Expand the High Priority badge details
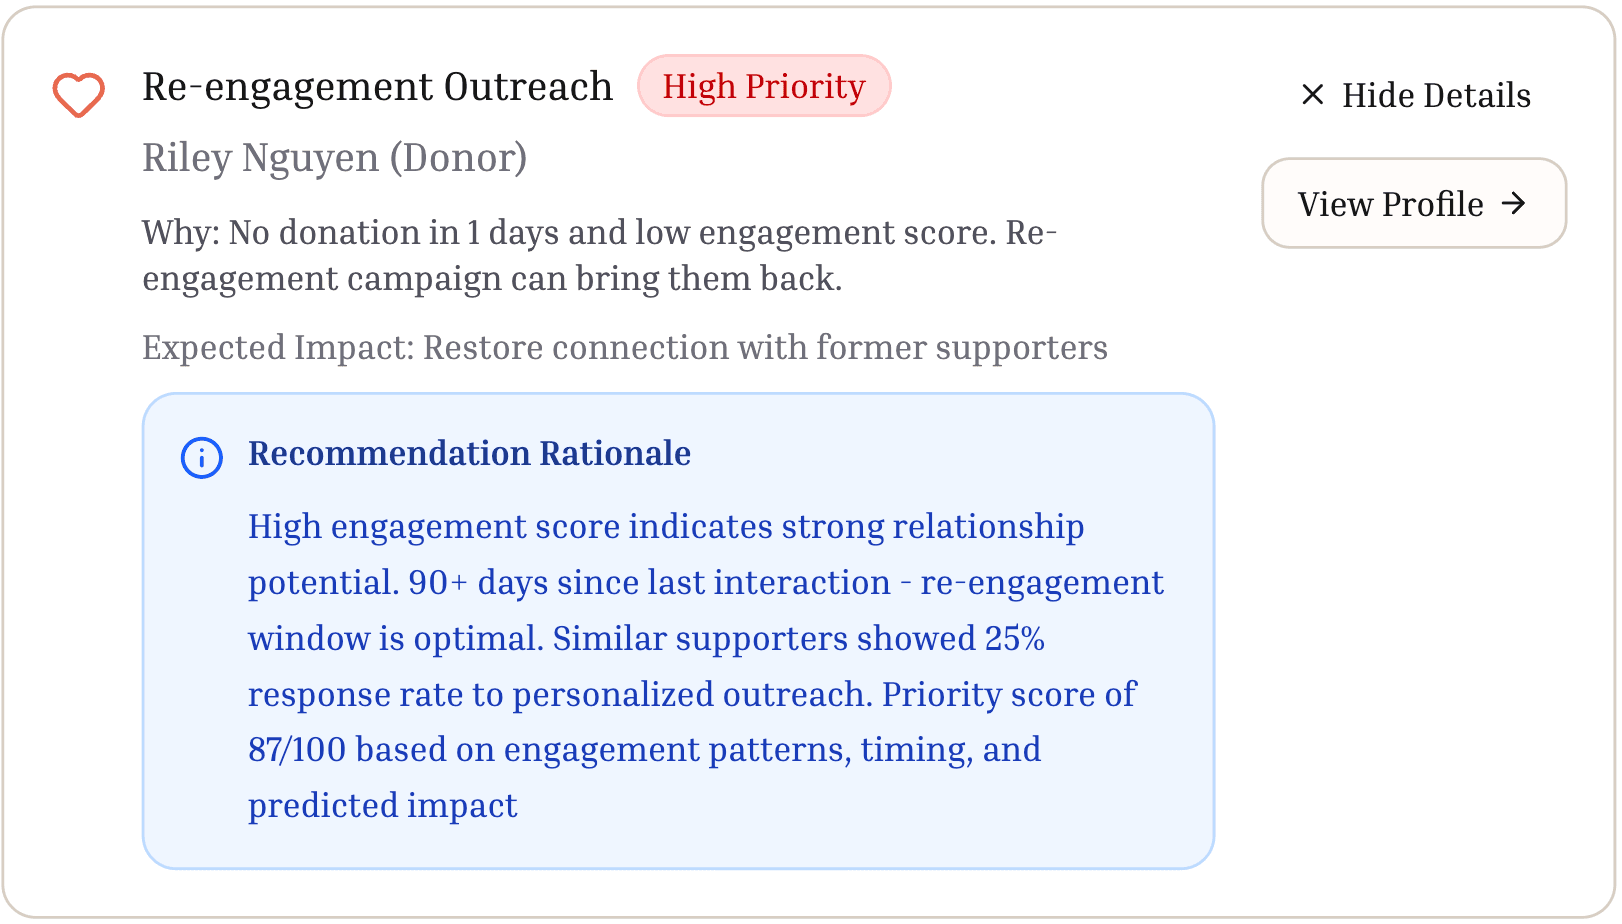 764,86
